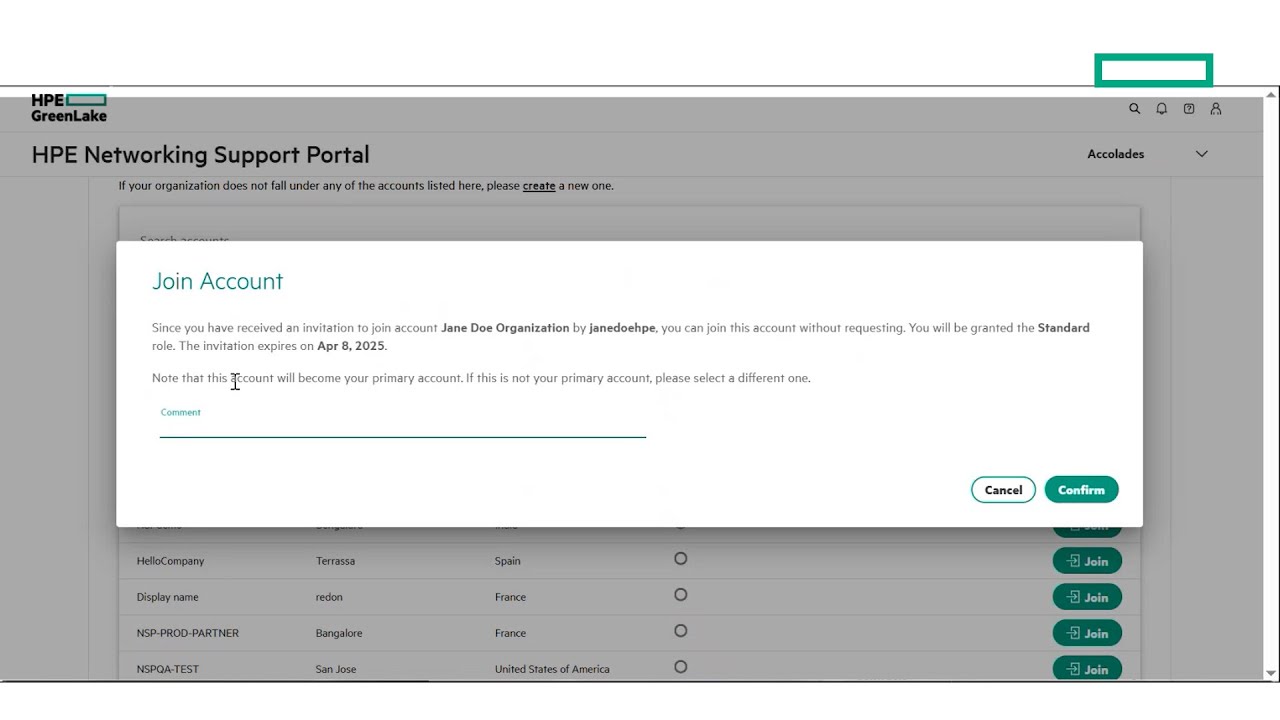Open the user profile icon
Image resolution: width=1280 pixels, height=720 pixels.
(1216, 109)
